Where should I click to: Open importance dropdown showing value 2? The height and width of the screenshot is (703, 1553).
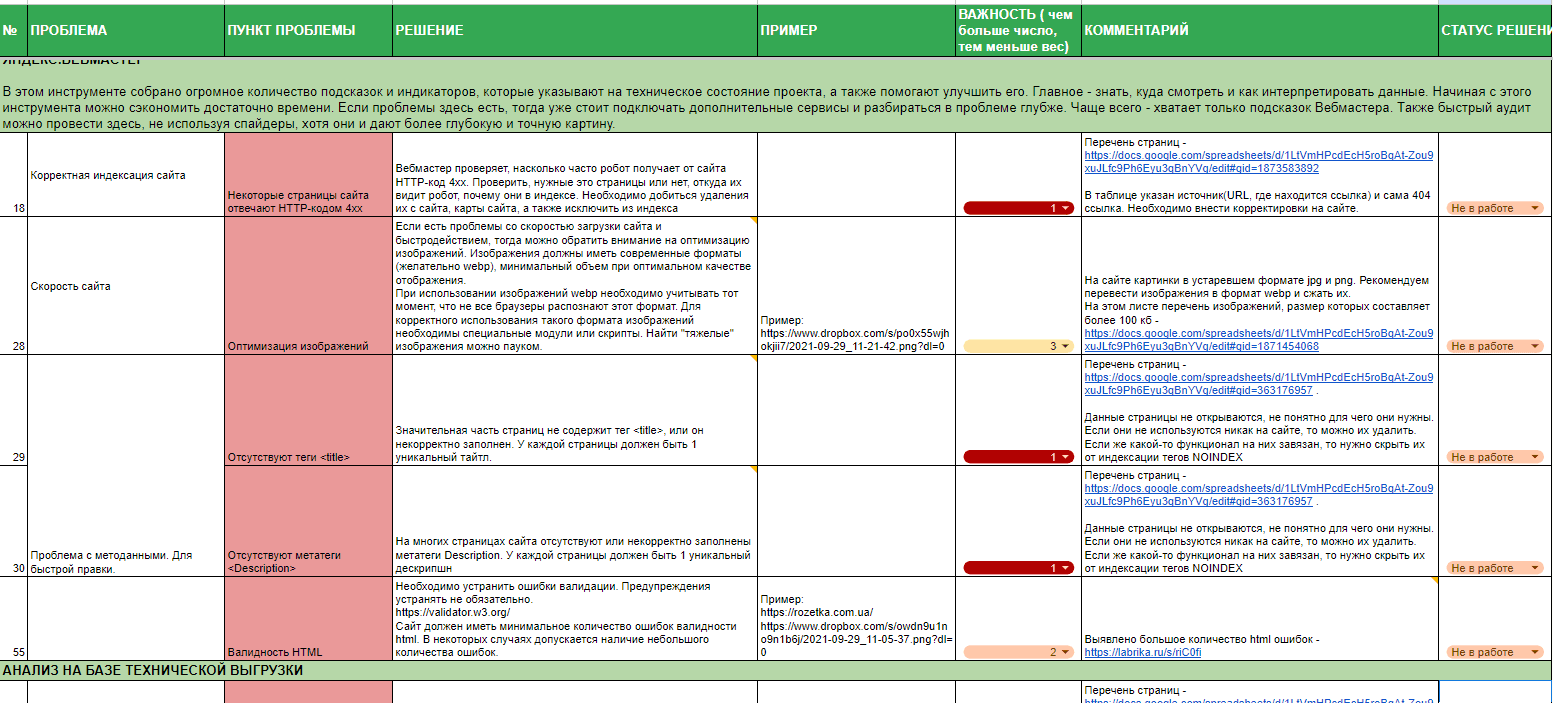tap(1017, 652)
